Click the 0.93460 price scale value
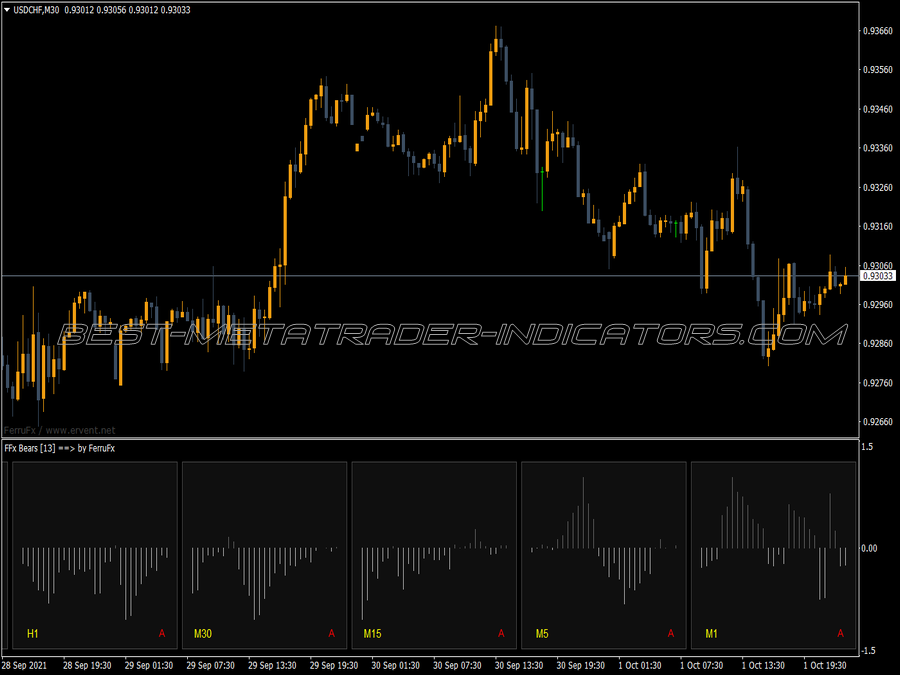The width and height of the screenshot is (900, 675). [x=878, y=109]
